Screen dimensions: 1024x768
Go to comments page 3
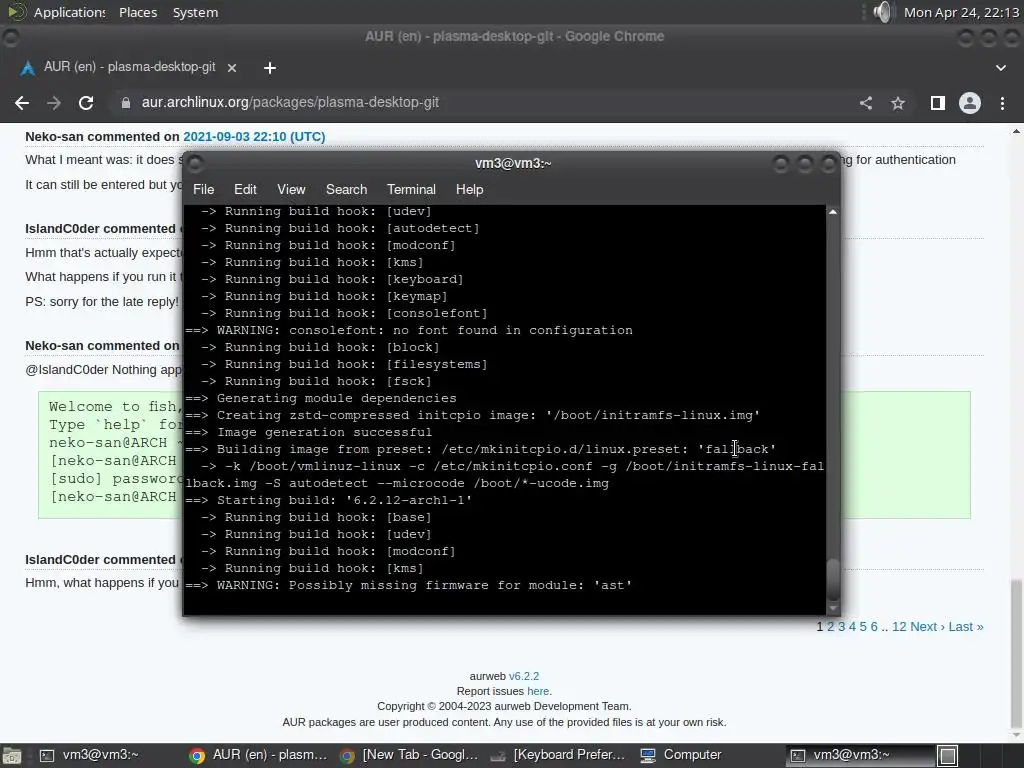pos(841,627)
